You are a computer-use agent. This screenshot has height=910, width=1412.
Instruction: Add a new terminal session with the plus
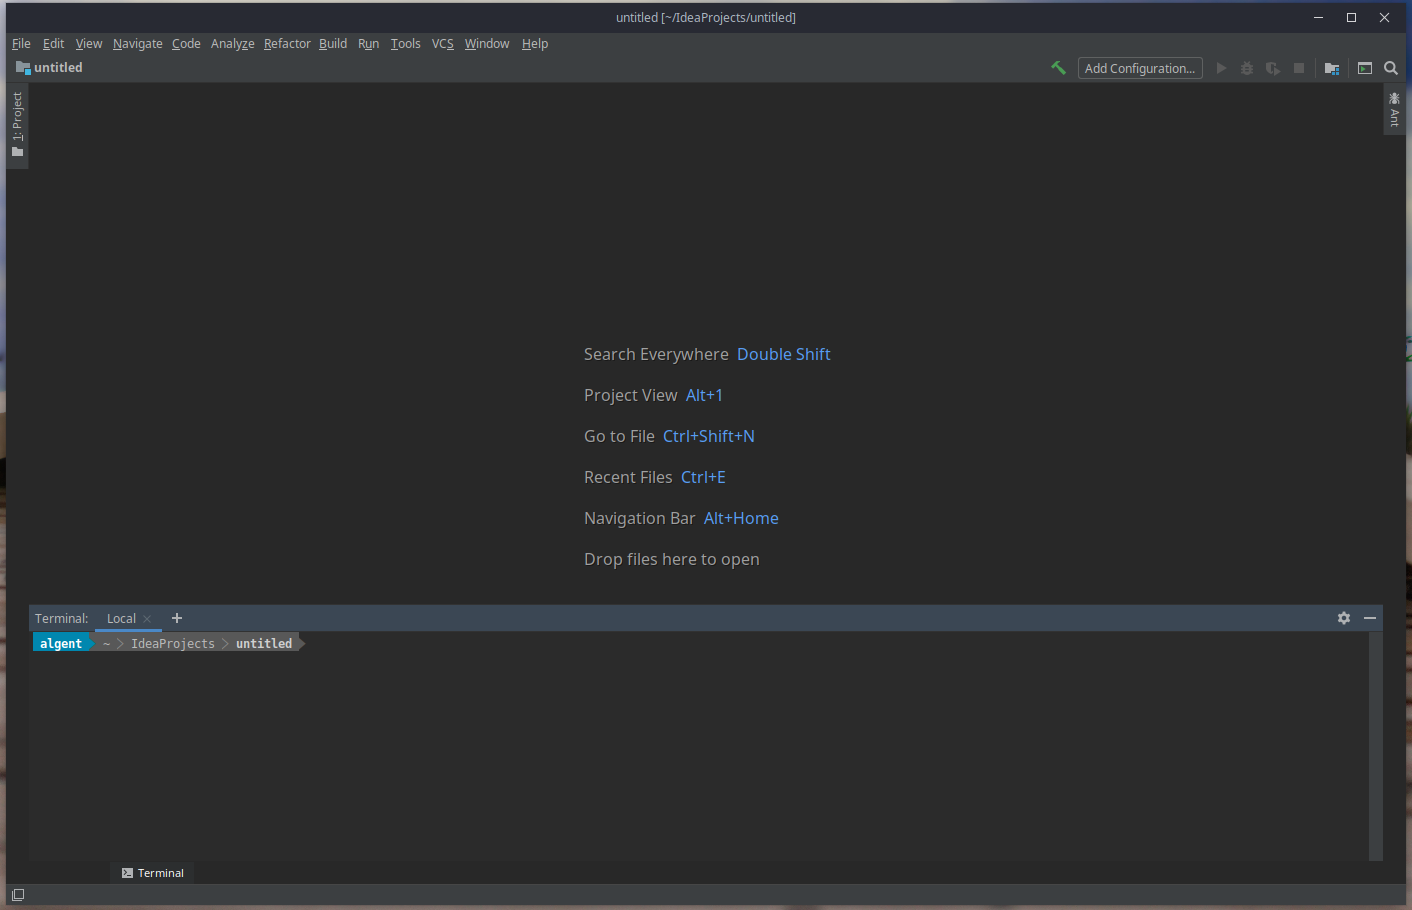[177, 618]
